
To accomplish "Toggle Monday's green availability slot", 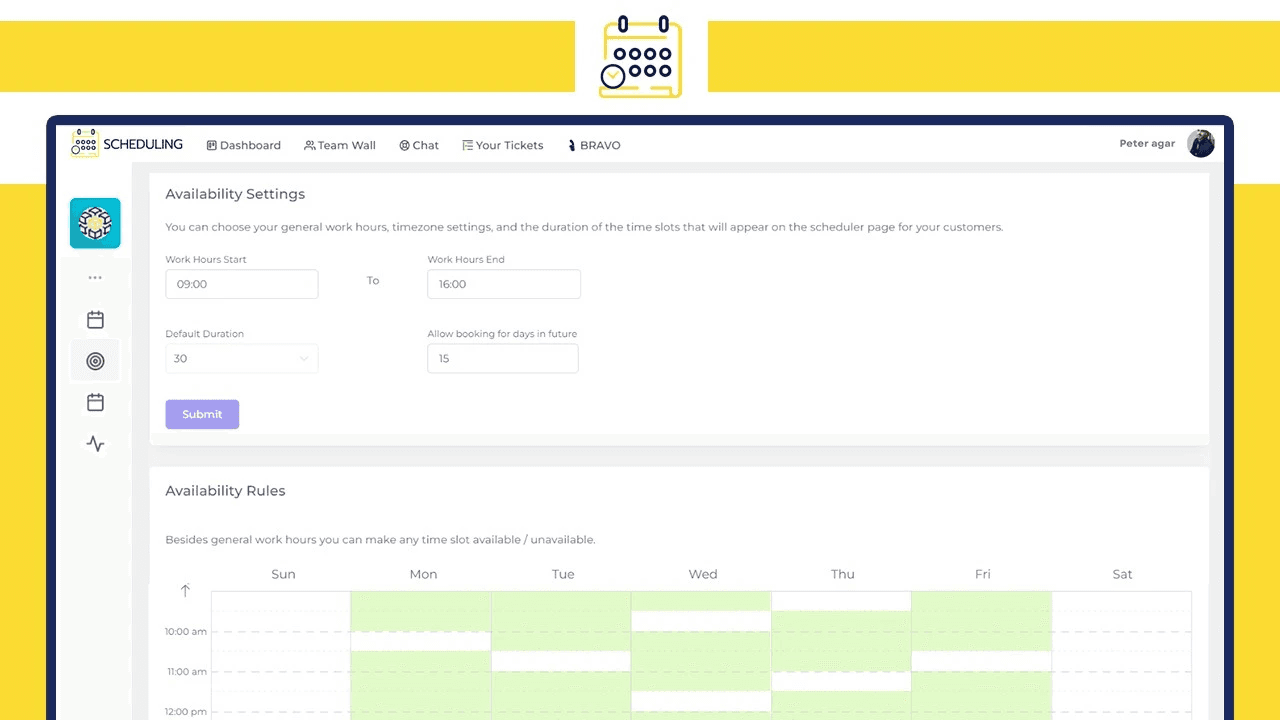I will 421,610.
